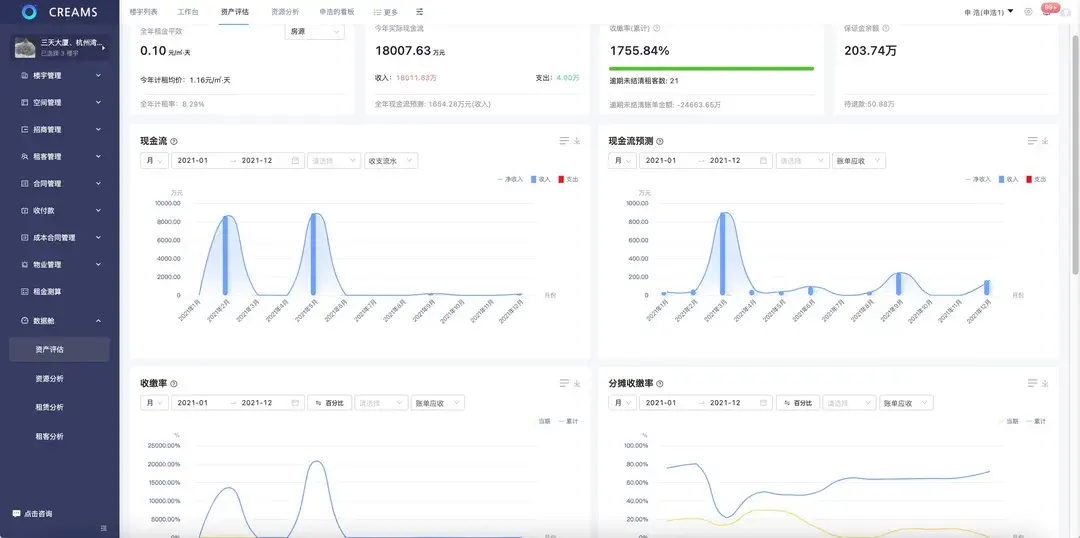Viewport: 1080px width, 538px height.
Task: Click the CREAMS logo icon
Action: [29, 12]
